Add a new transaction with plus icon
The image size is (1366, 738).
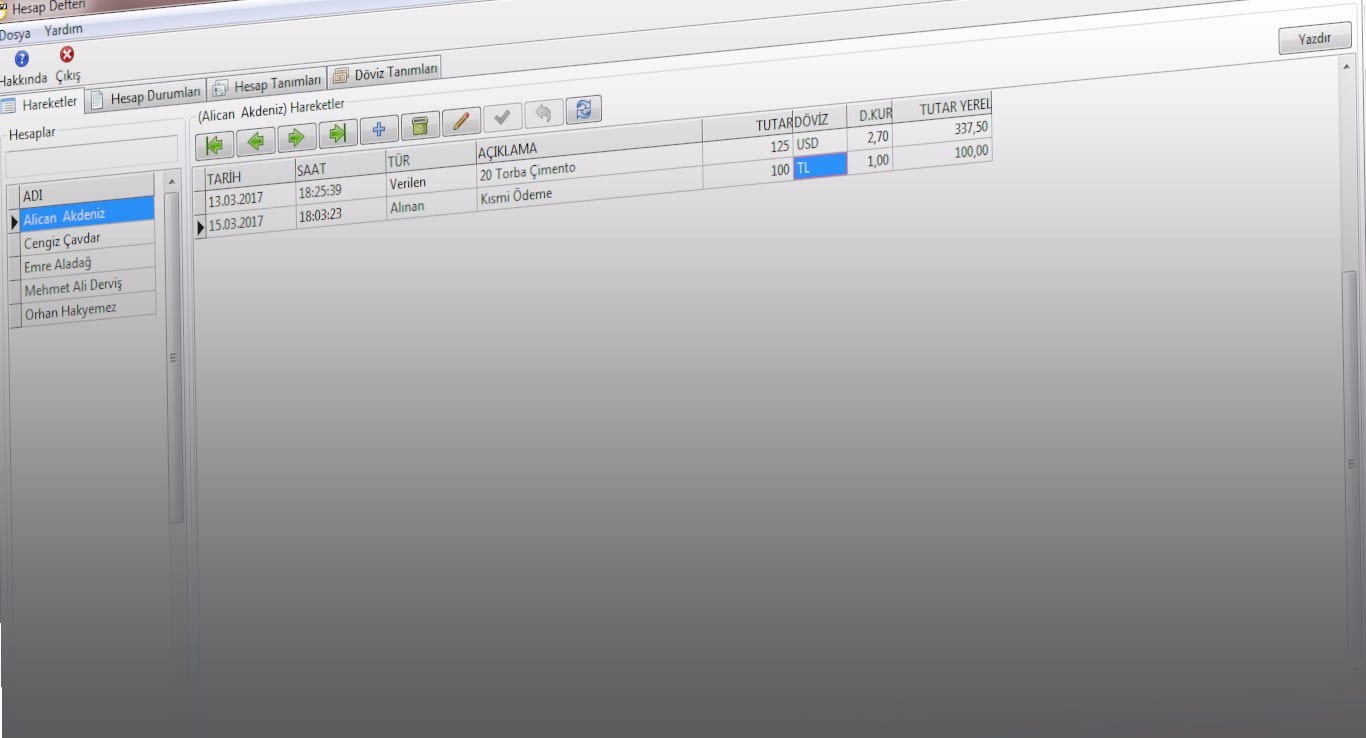(x=379, y=129)
